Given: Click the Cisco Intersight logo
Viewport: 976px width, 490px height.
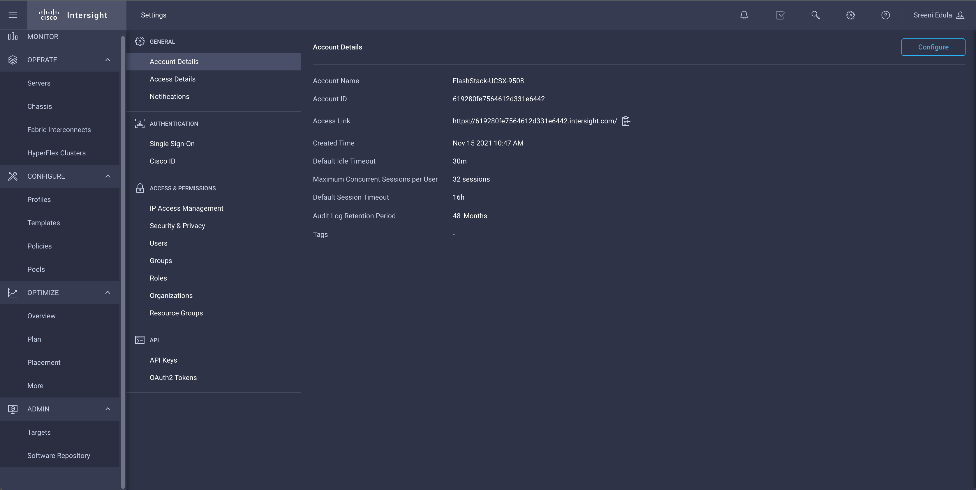Looking at the screenshot, I should coord(73,15).
